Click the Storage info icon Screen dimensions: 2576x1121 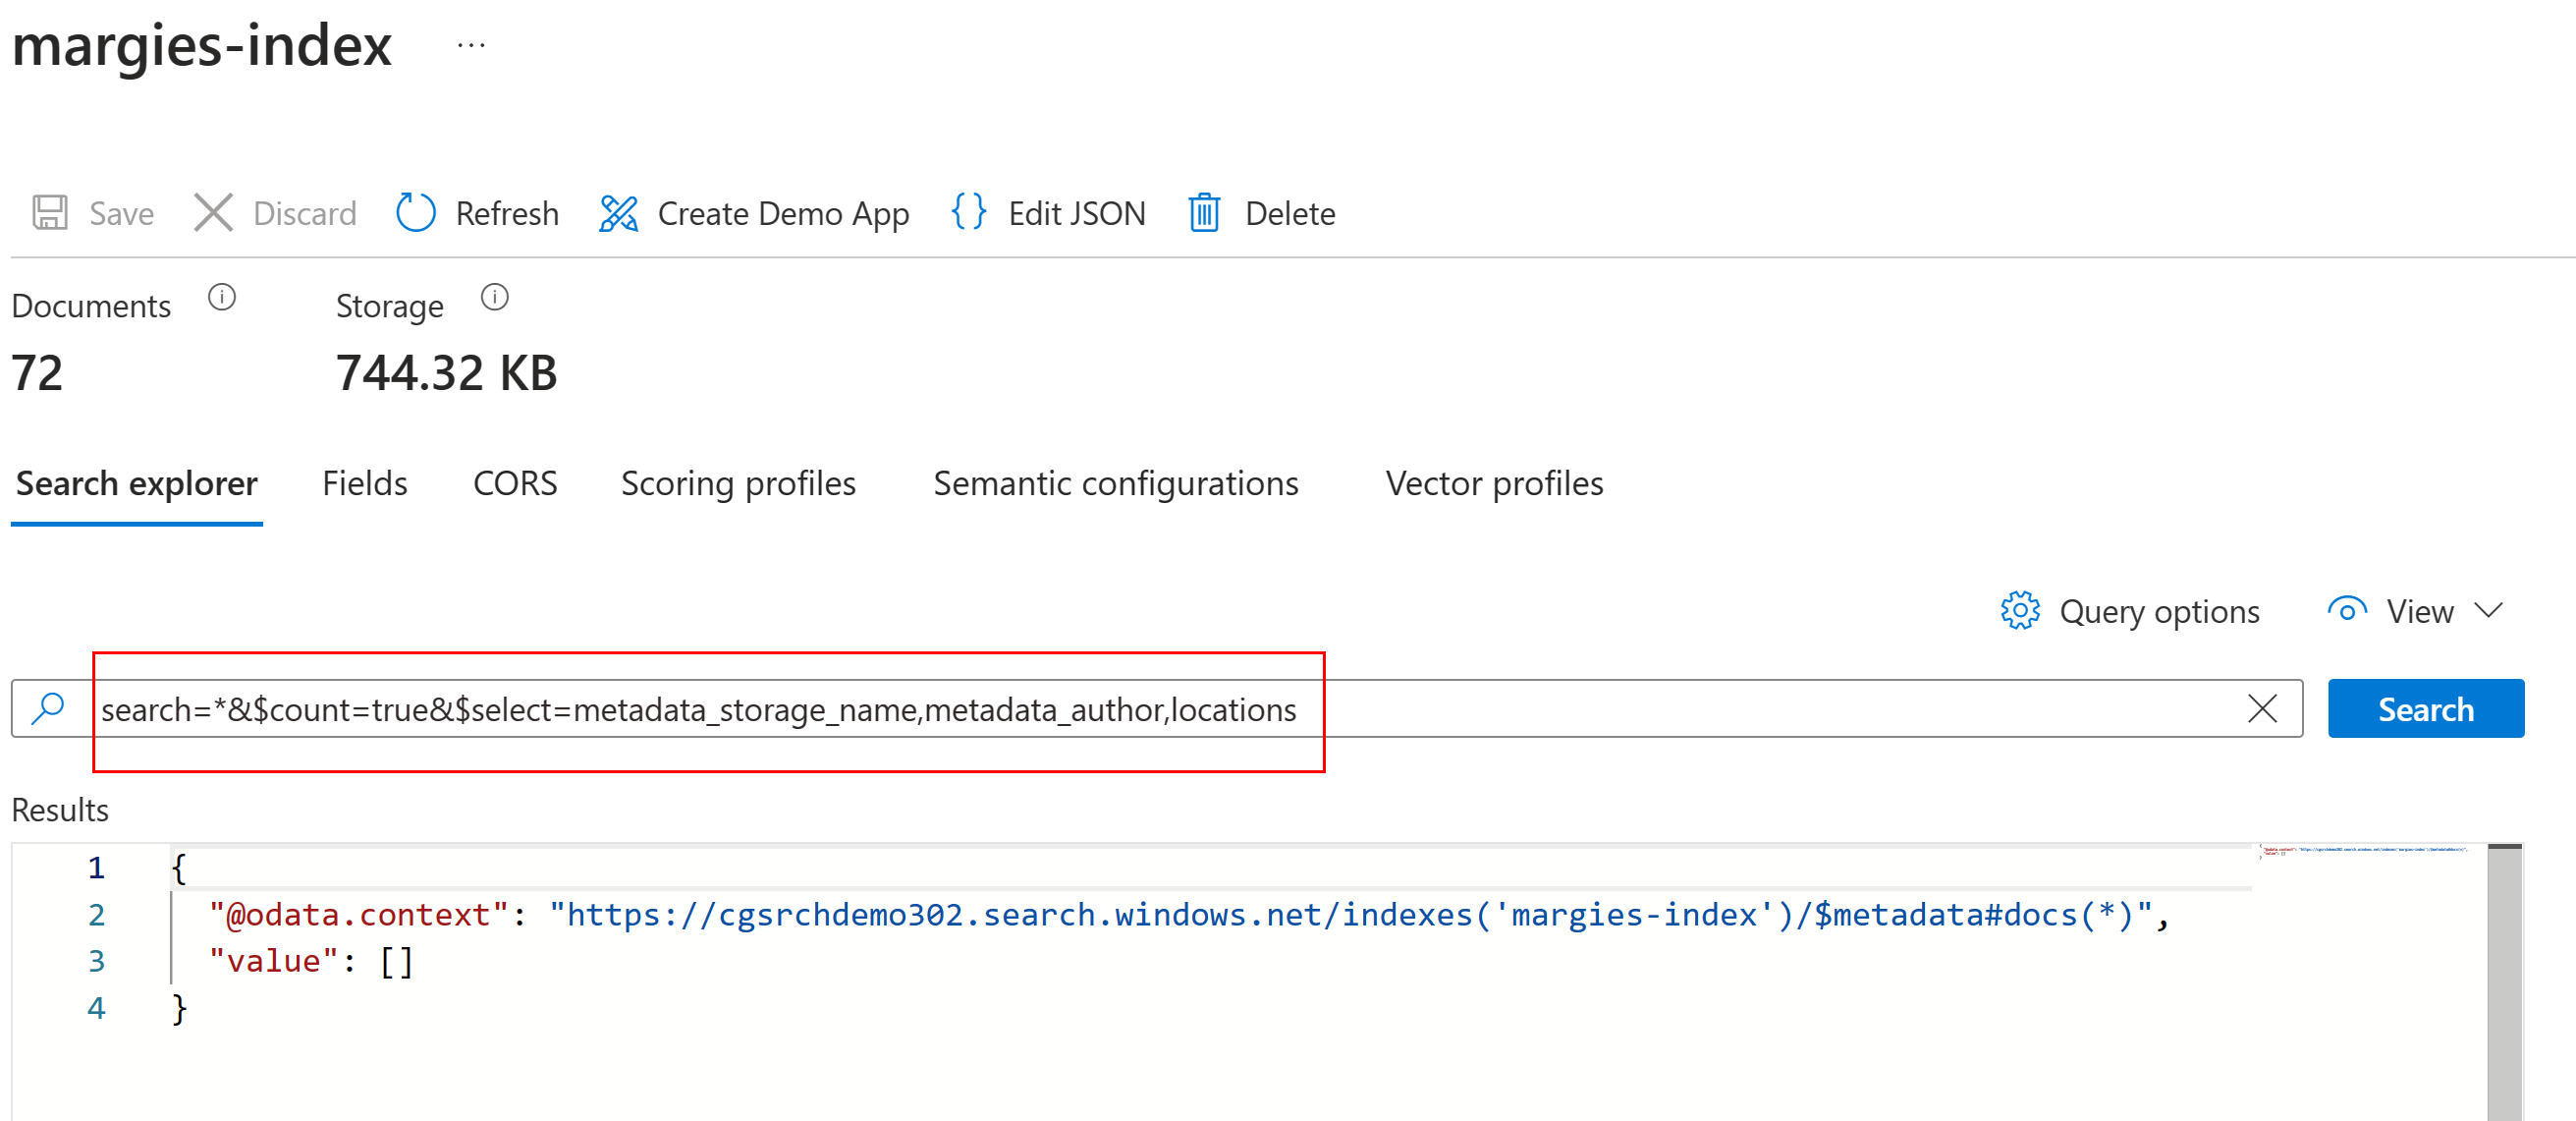[494, 297]
